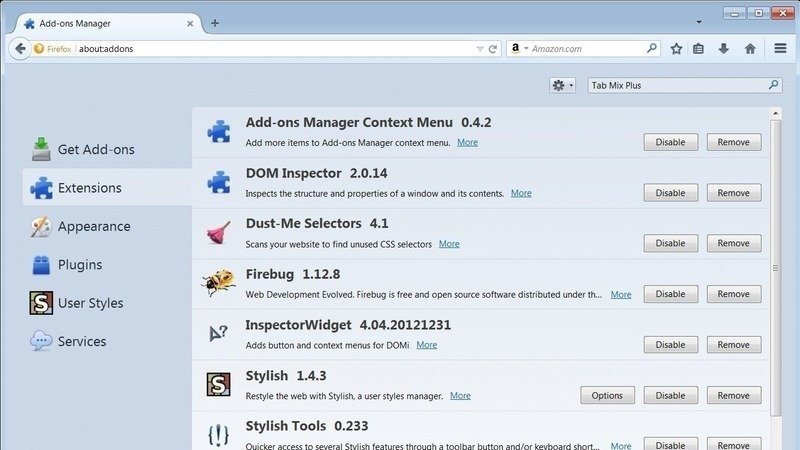Select the Firebug 1.12.8 title

293,274
